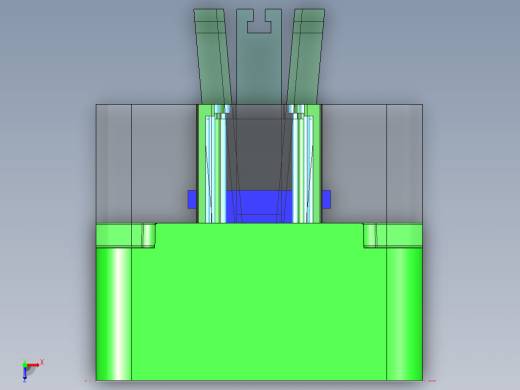
Task: Select the large green base block in the model
Action: point(259,302)
